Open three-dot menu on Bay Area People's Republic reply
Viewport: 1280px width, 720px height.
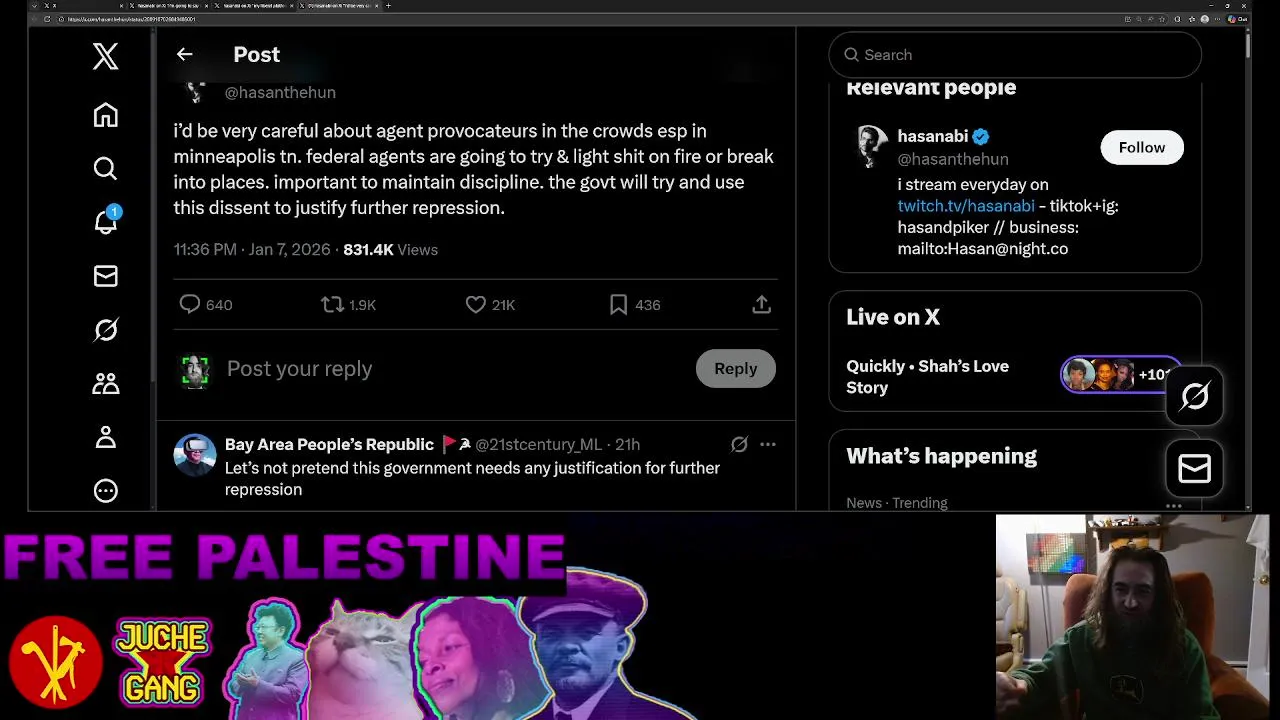pos(767,444)
